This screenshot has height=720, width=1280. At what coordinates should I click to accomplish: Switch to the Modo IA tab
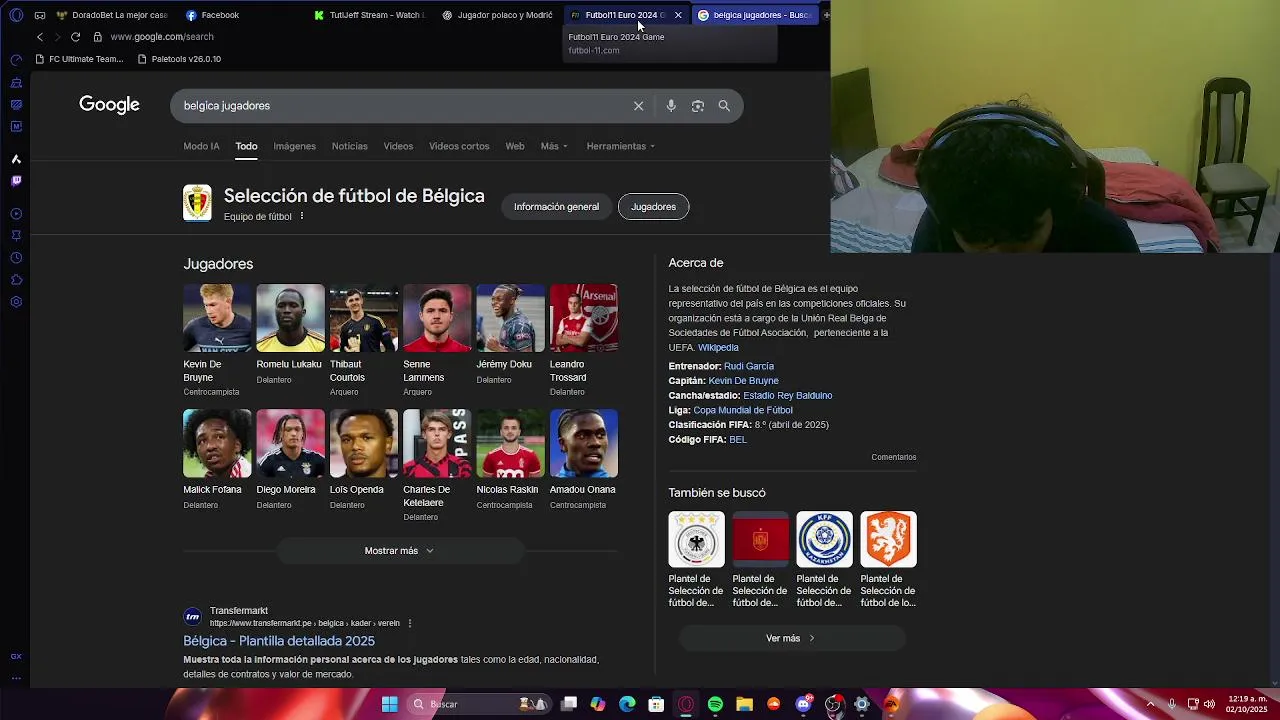point(201,146)
